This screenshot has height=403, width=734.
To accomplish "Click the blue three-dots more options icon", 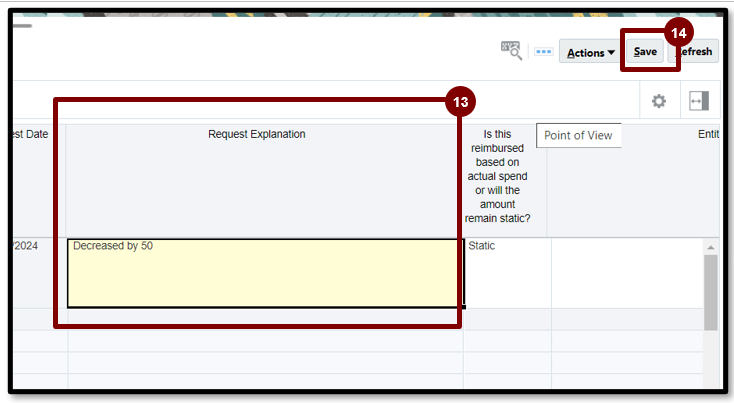I will (543, 51).
